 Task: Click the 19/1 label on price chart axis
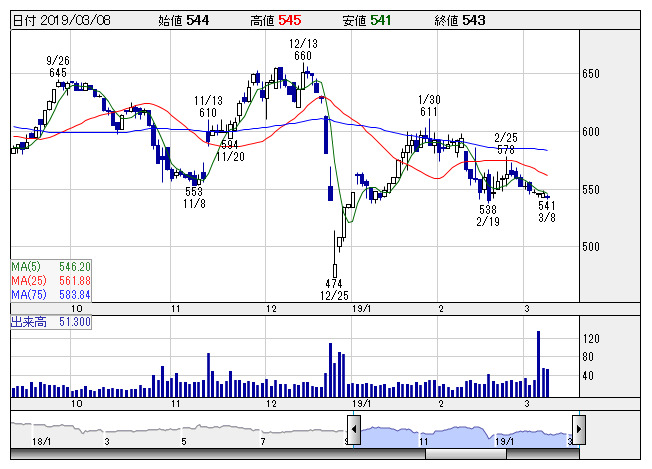pos(361,309)
